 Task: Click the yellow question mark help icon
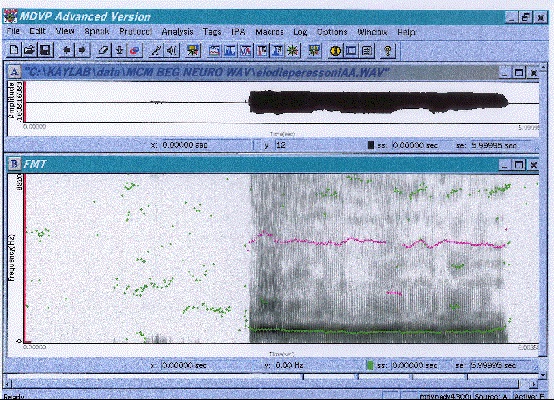point(388,51)
